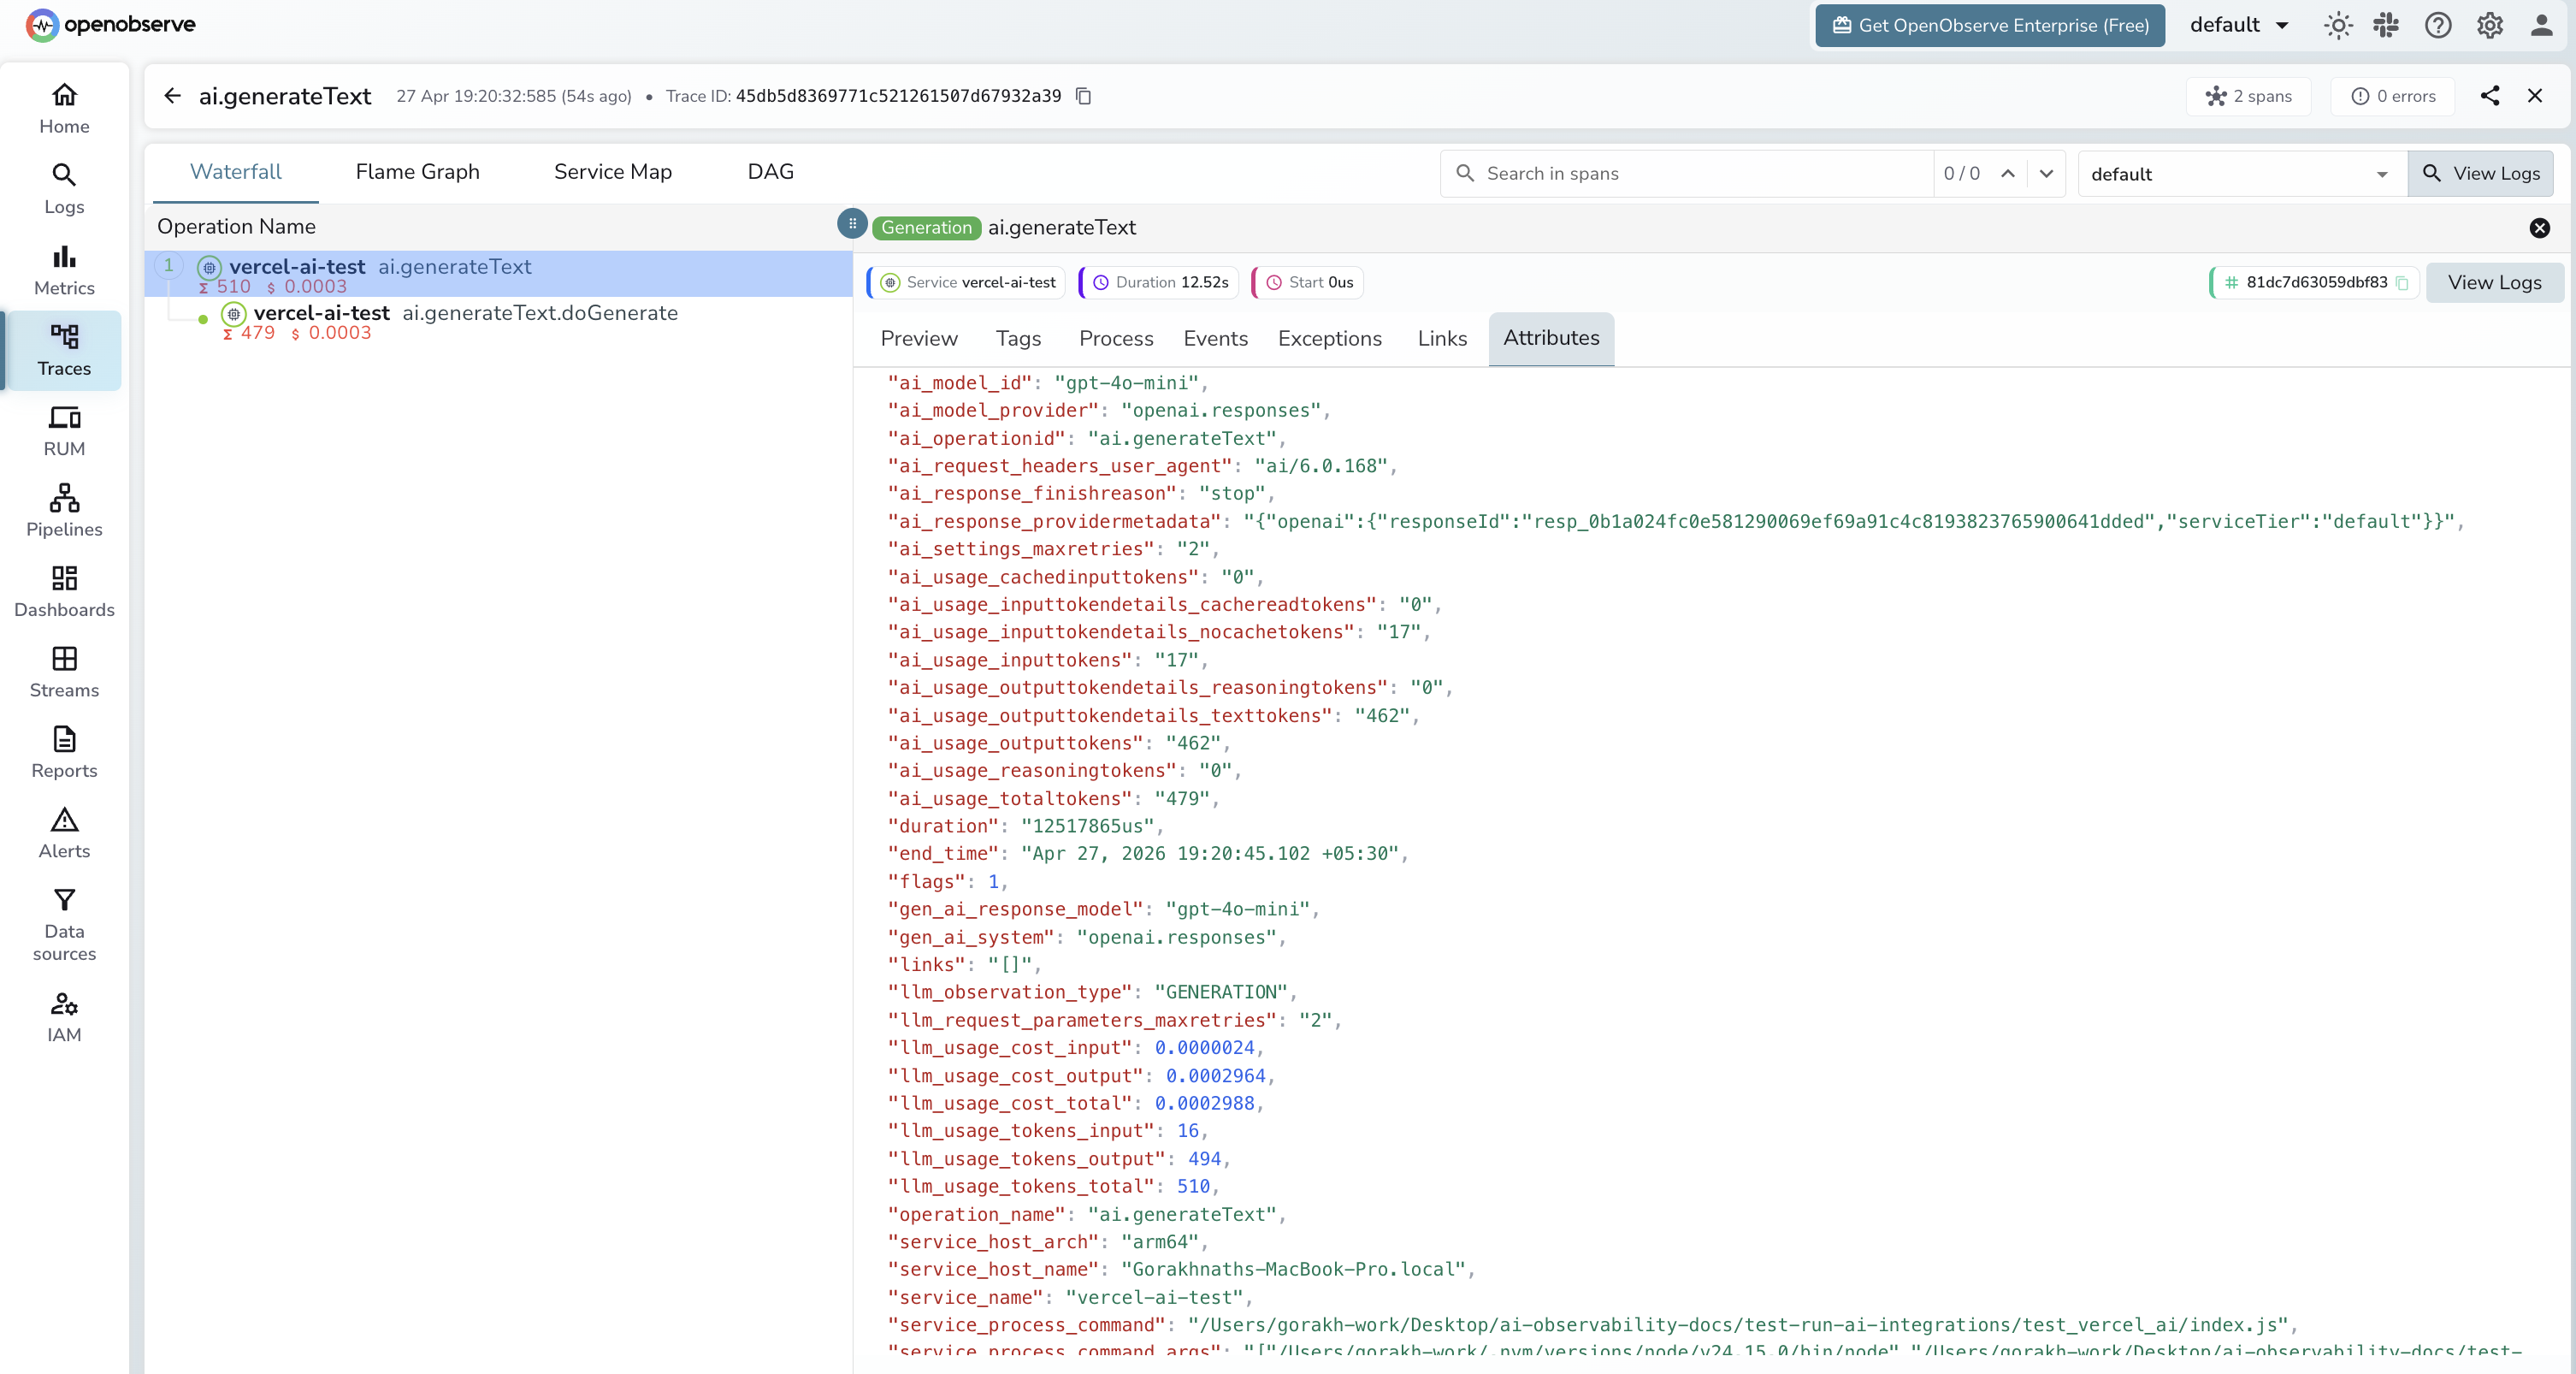Open the default organization dropdown

tap(2238, 25)
